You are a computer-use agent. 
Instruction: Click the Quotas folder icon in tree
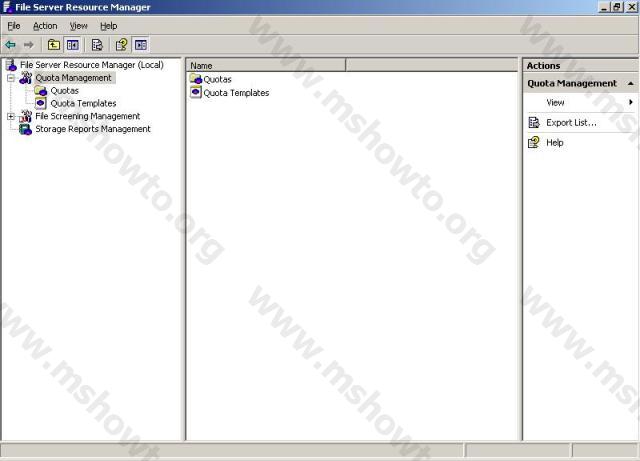tap(40, 90)
